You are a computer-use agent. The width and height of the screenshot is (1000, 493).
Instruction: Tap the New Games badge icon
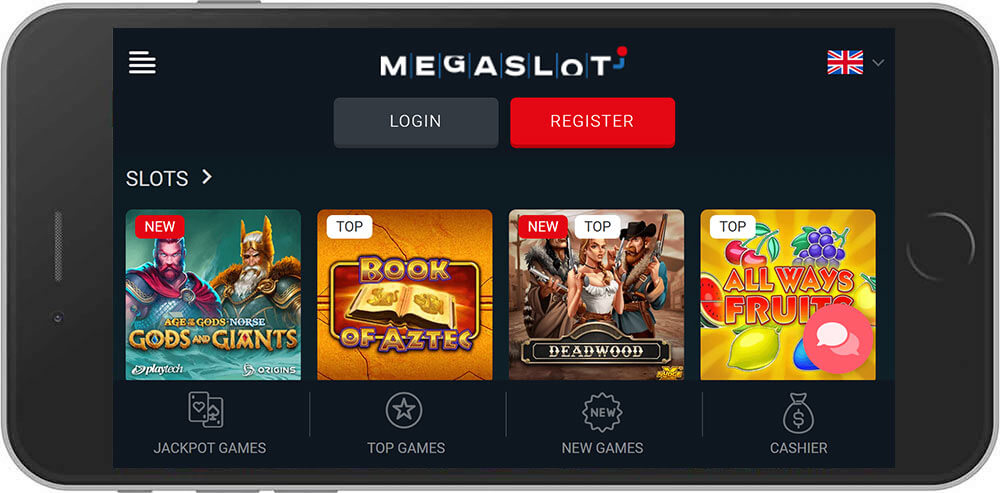(x=603, y=412)
